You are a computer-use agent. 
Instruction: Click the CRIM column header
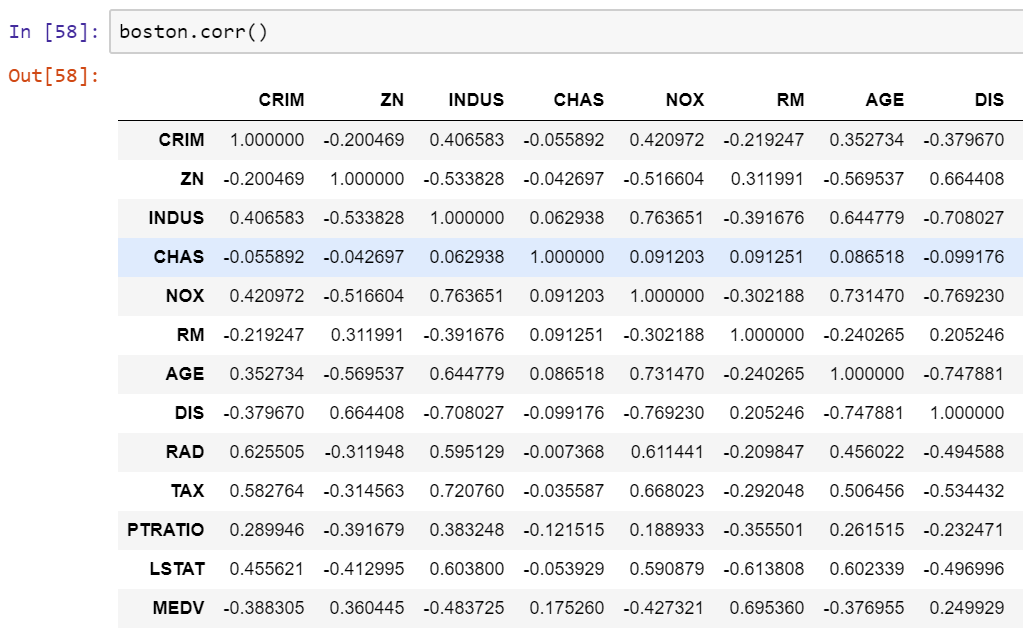281,100
